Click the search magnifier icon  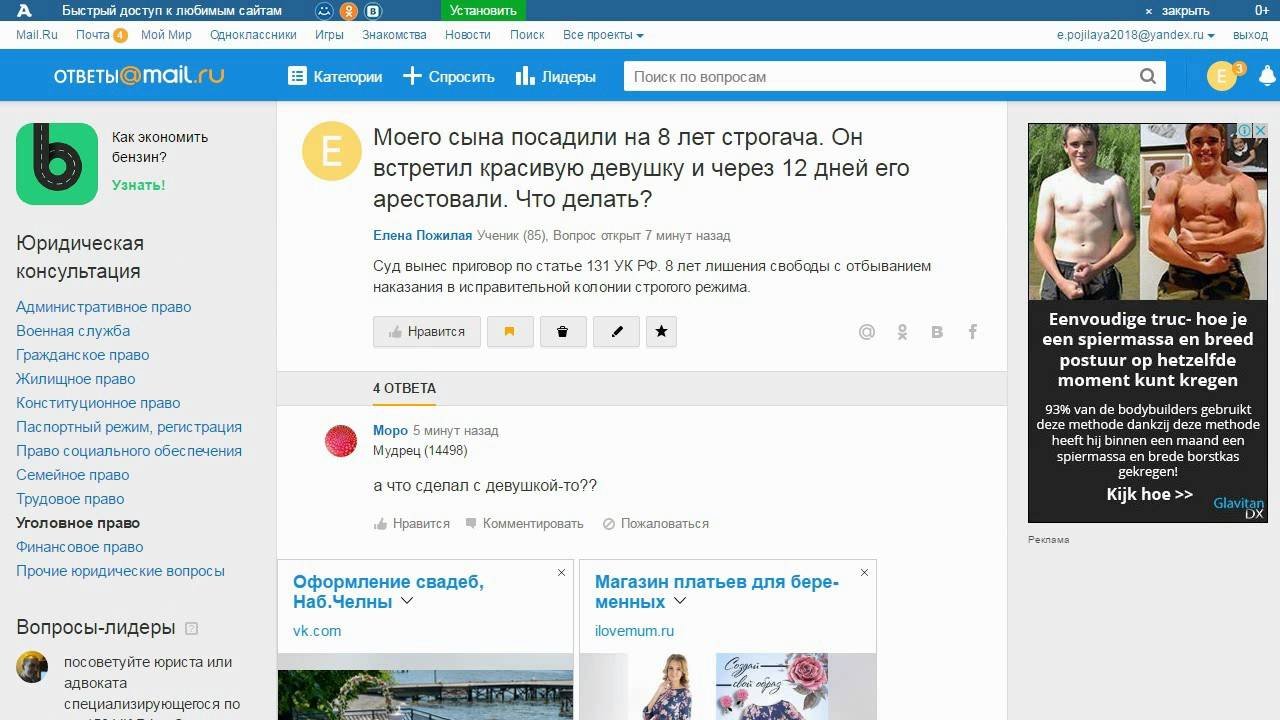pyautogui.click(x=1148, y=76)
